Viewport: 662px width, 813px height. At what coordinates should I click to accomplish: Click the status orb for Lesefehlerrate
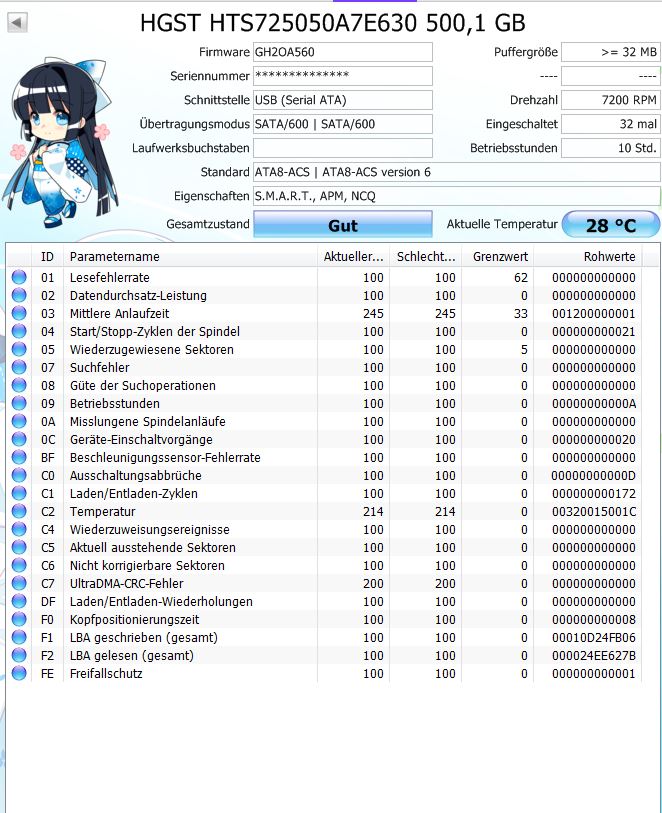pos(19,277)
